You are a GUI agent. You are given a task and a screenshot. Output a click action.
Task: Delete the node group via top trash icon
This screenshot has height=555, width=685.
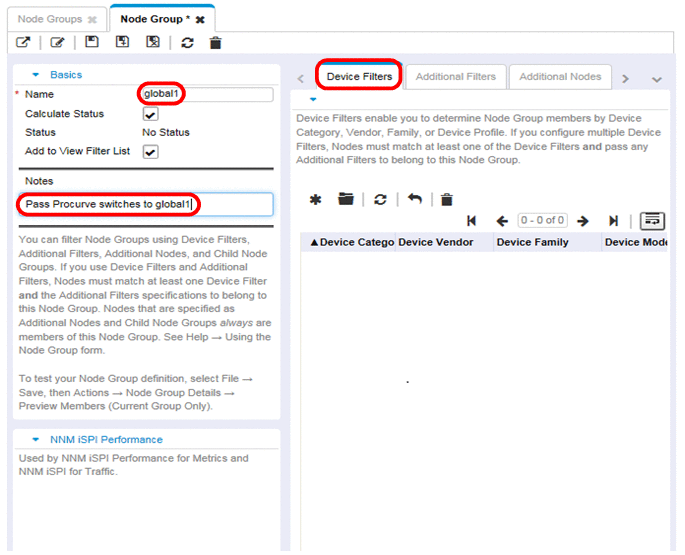point(215,42)
